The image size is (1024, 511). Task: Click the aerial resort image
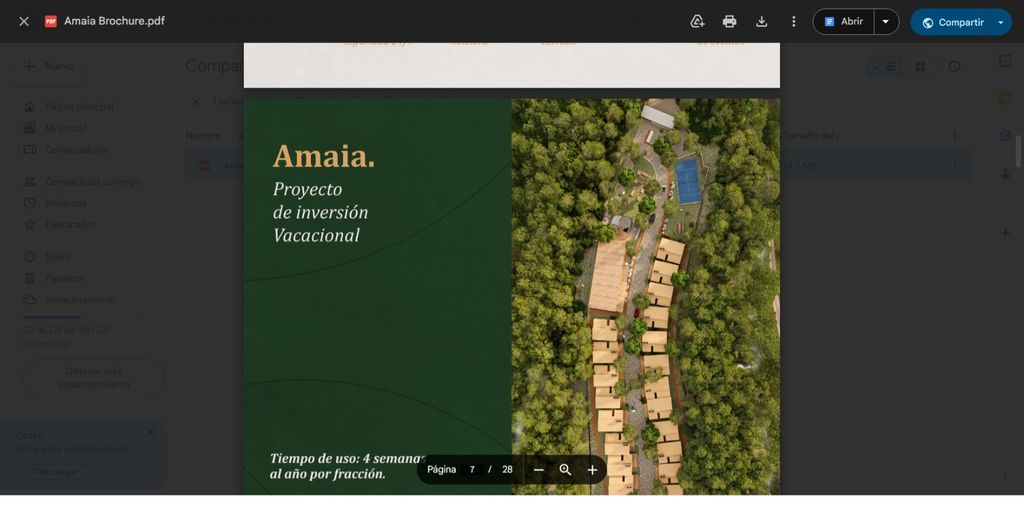(x=645, y=297)
